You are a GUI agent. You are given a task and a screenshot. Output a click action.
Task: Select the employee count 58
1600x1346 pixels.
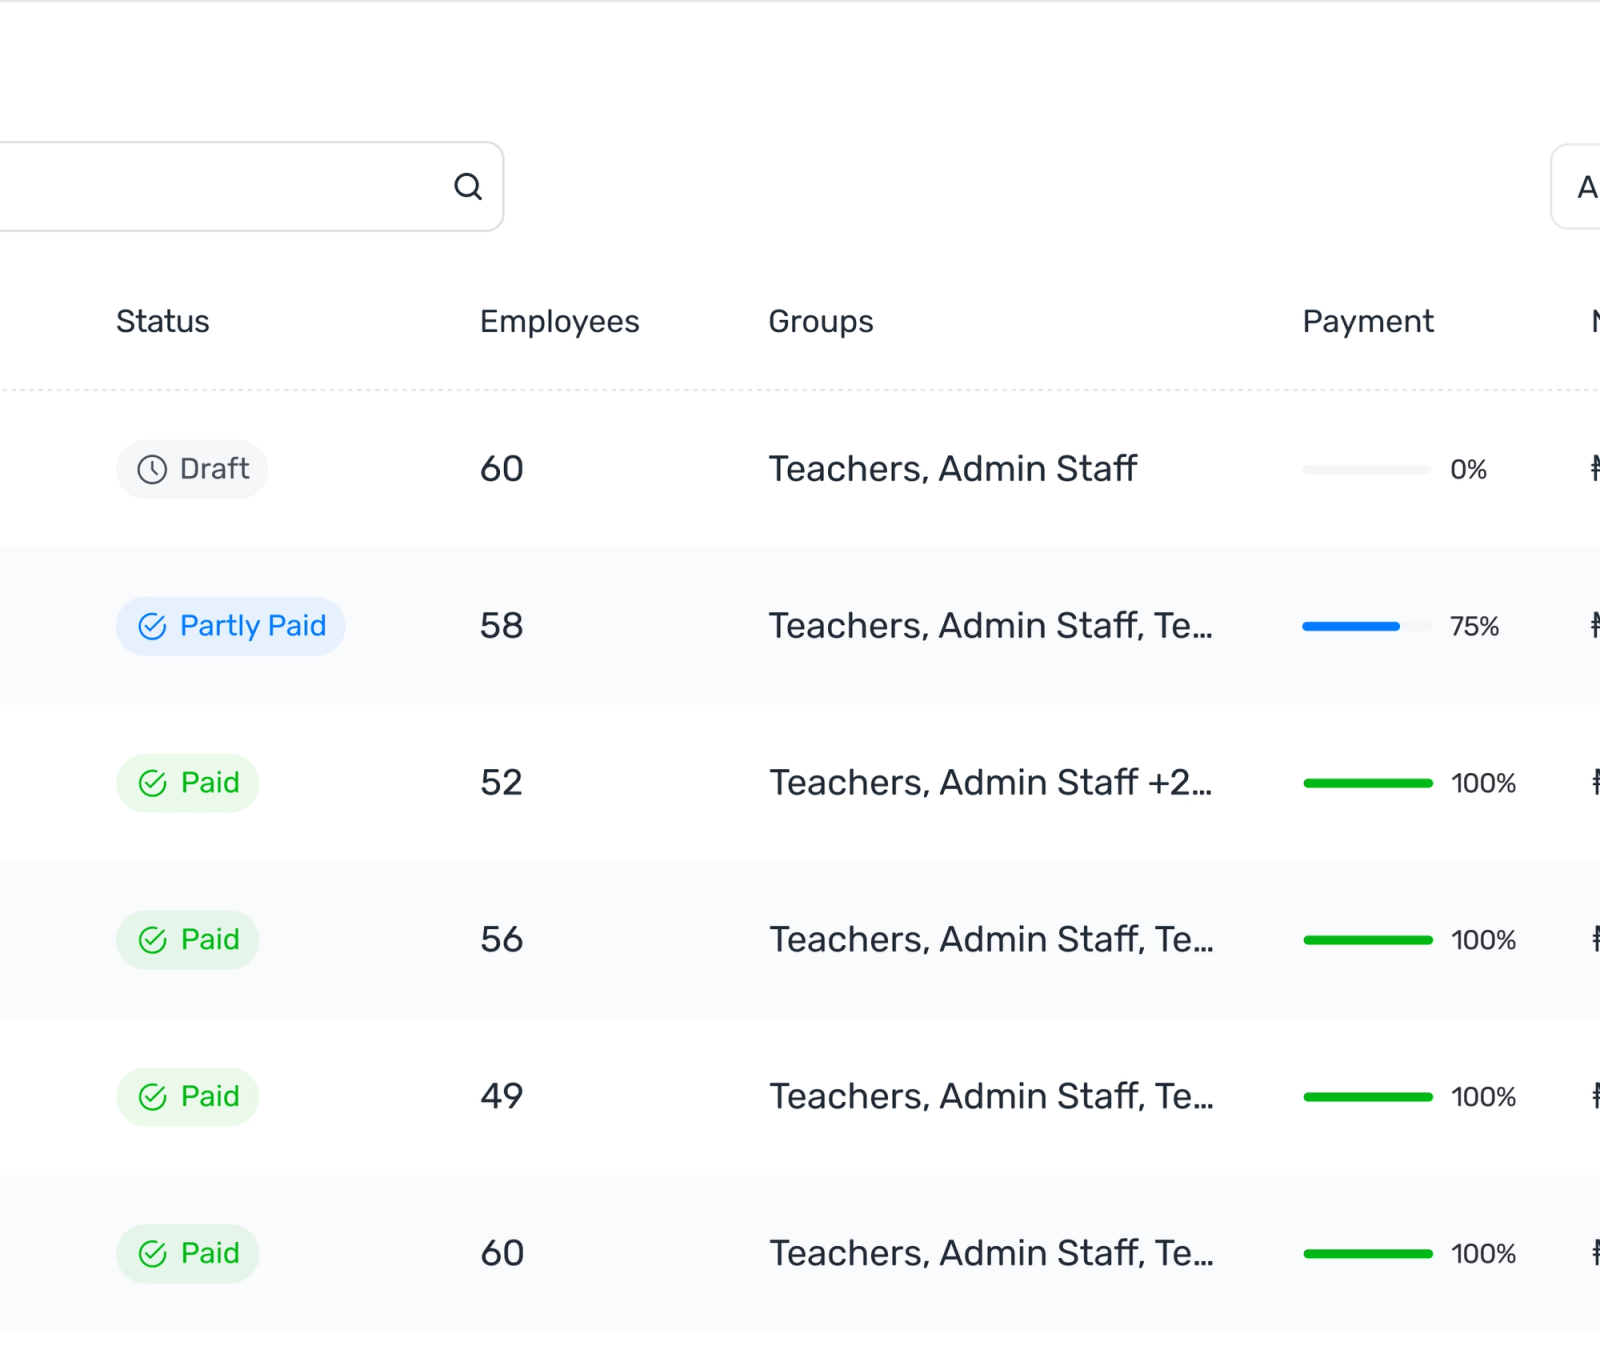pyautogui.click(x=502, y=626)
